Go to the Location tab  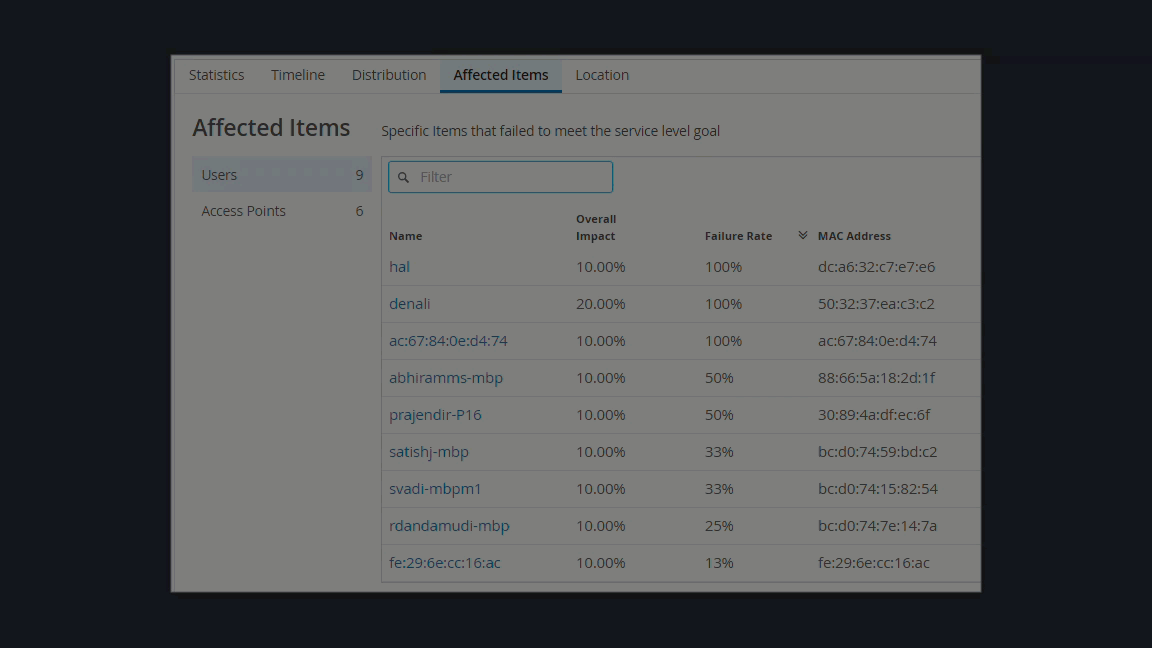602,75
